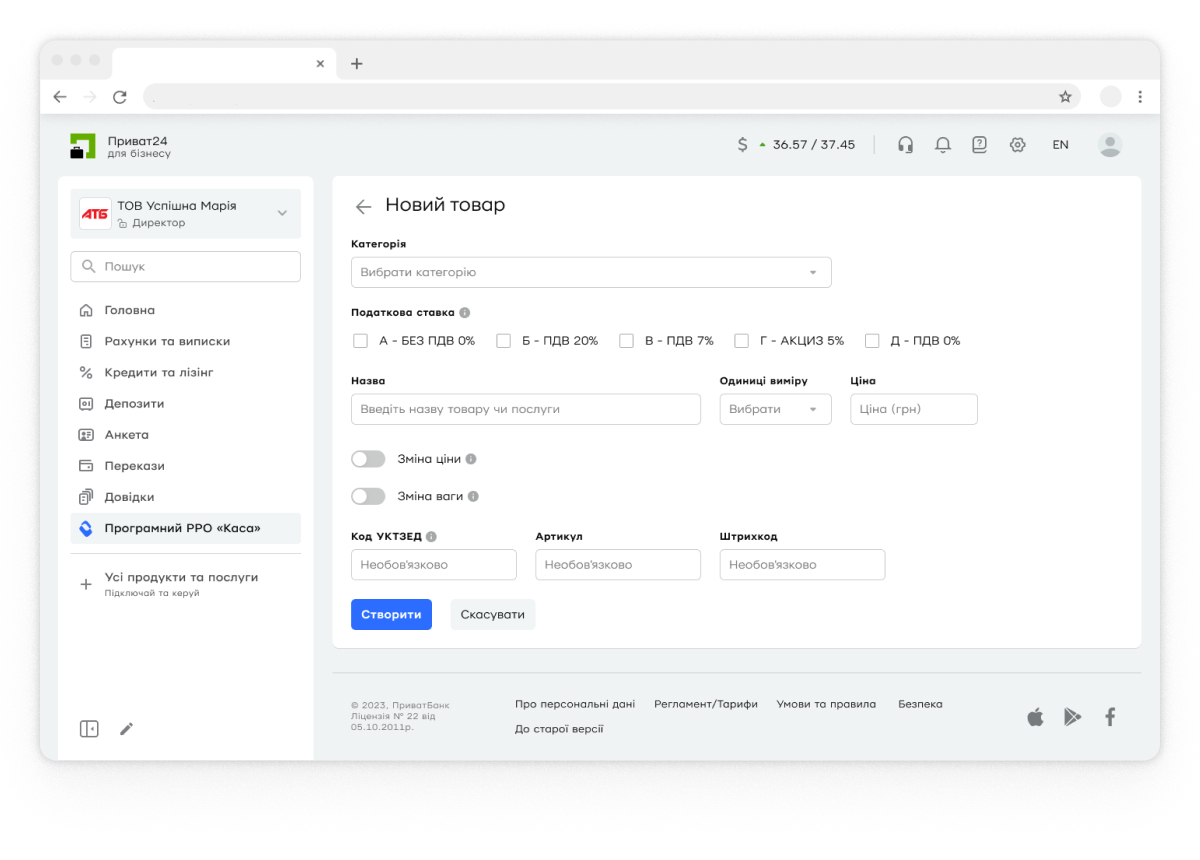Viewport: 1200px width, 860px height.
Task: Go back using arrow beside Новий товар
Action: 363,206
